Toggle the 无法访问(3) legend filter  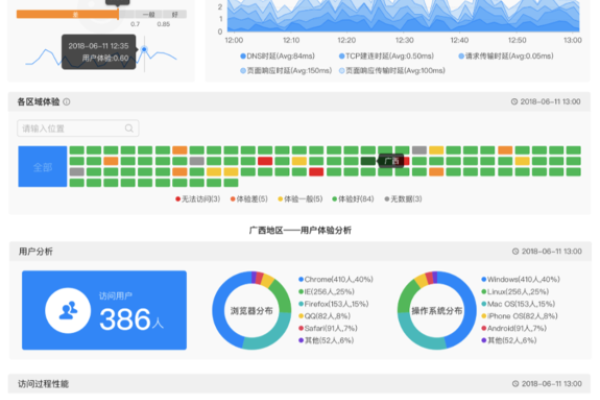click(x=198, y=199)
